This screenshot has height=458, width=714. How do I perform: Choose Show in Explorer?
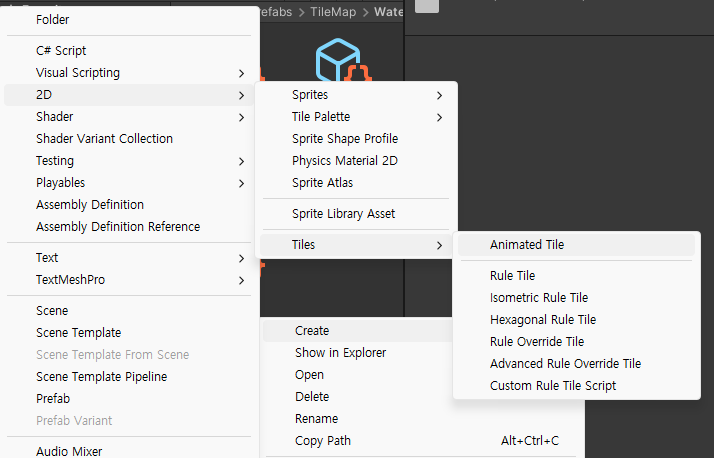358,352
